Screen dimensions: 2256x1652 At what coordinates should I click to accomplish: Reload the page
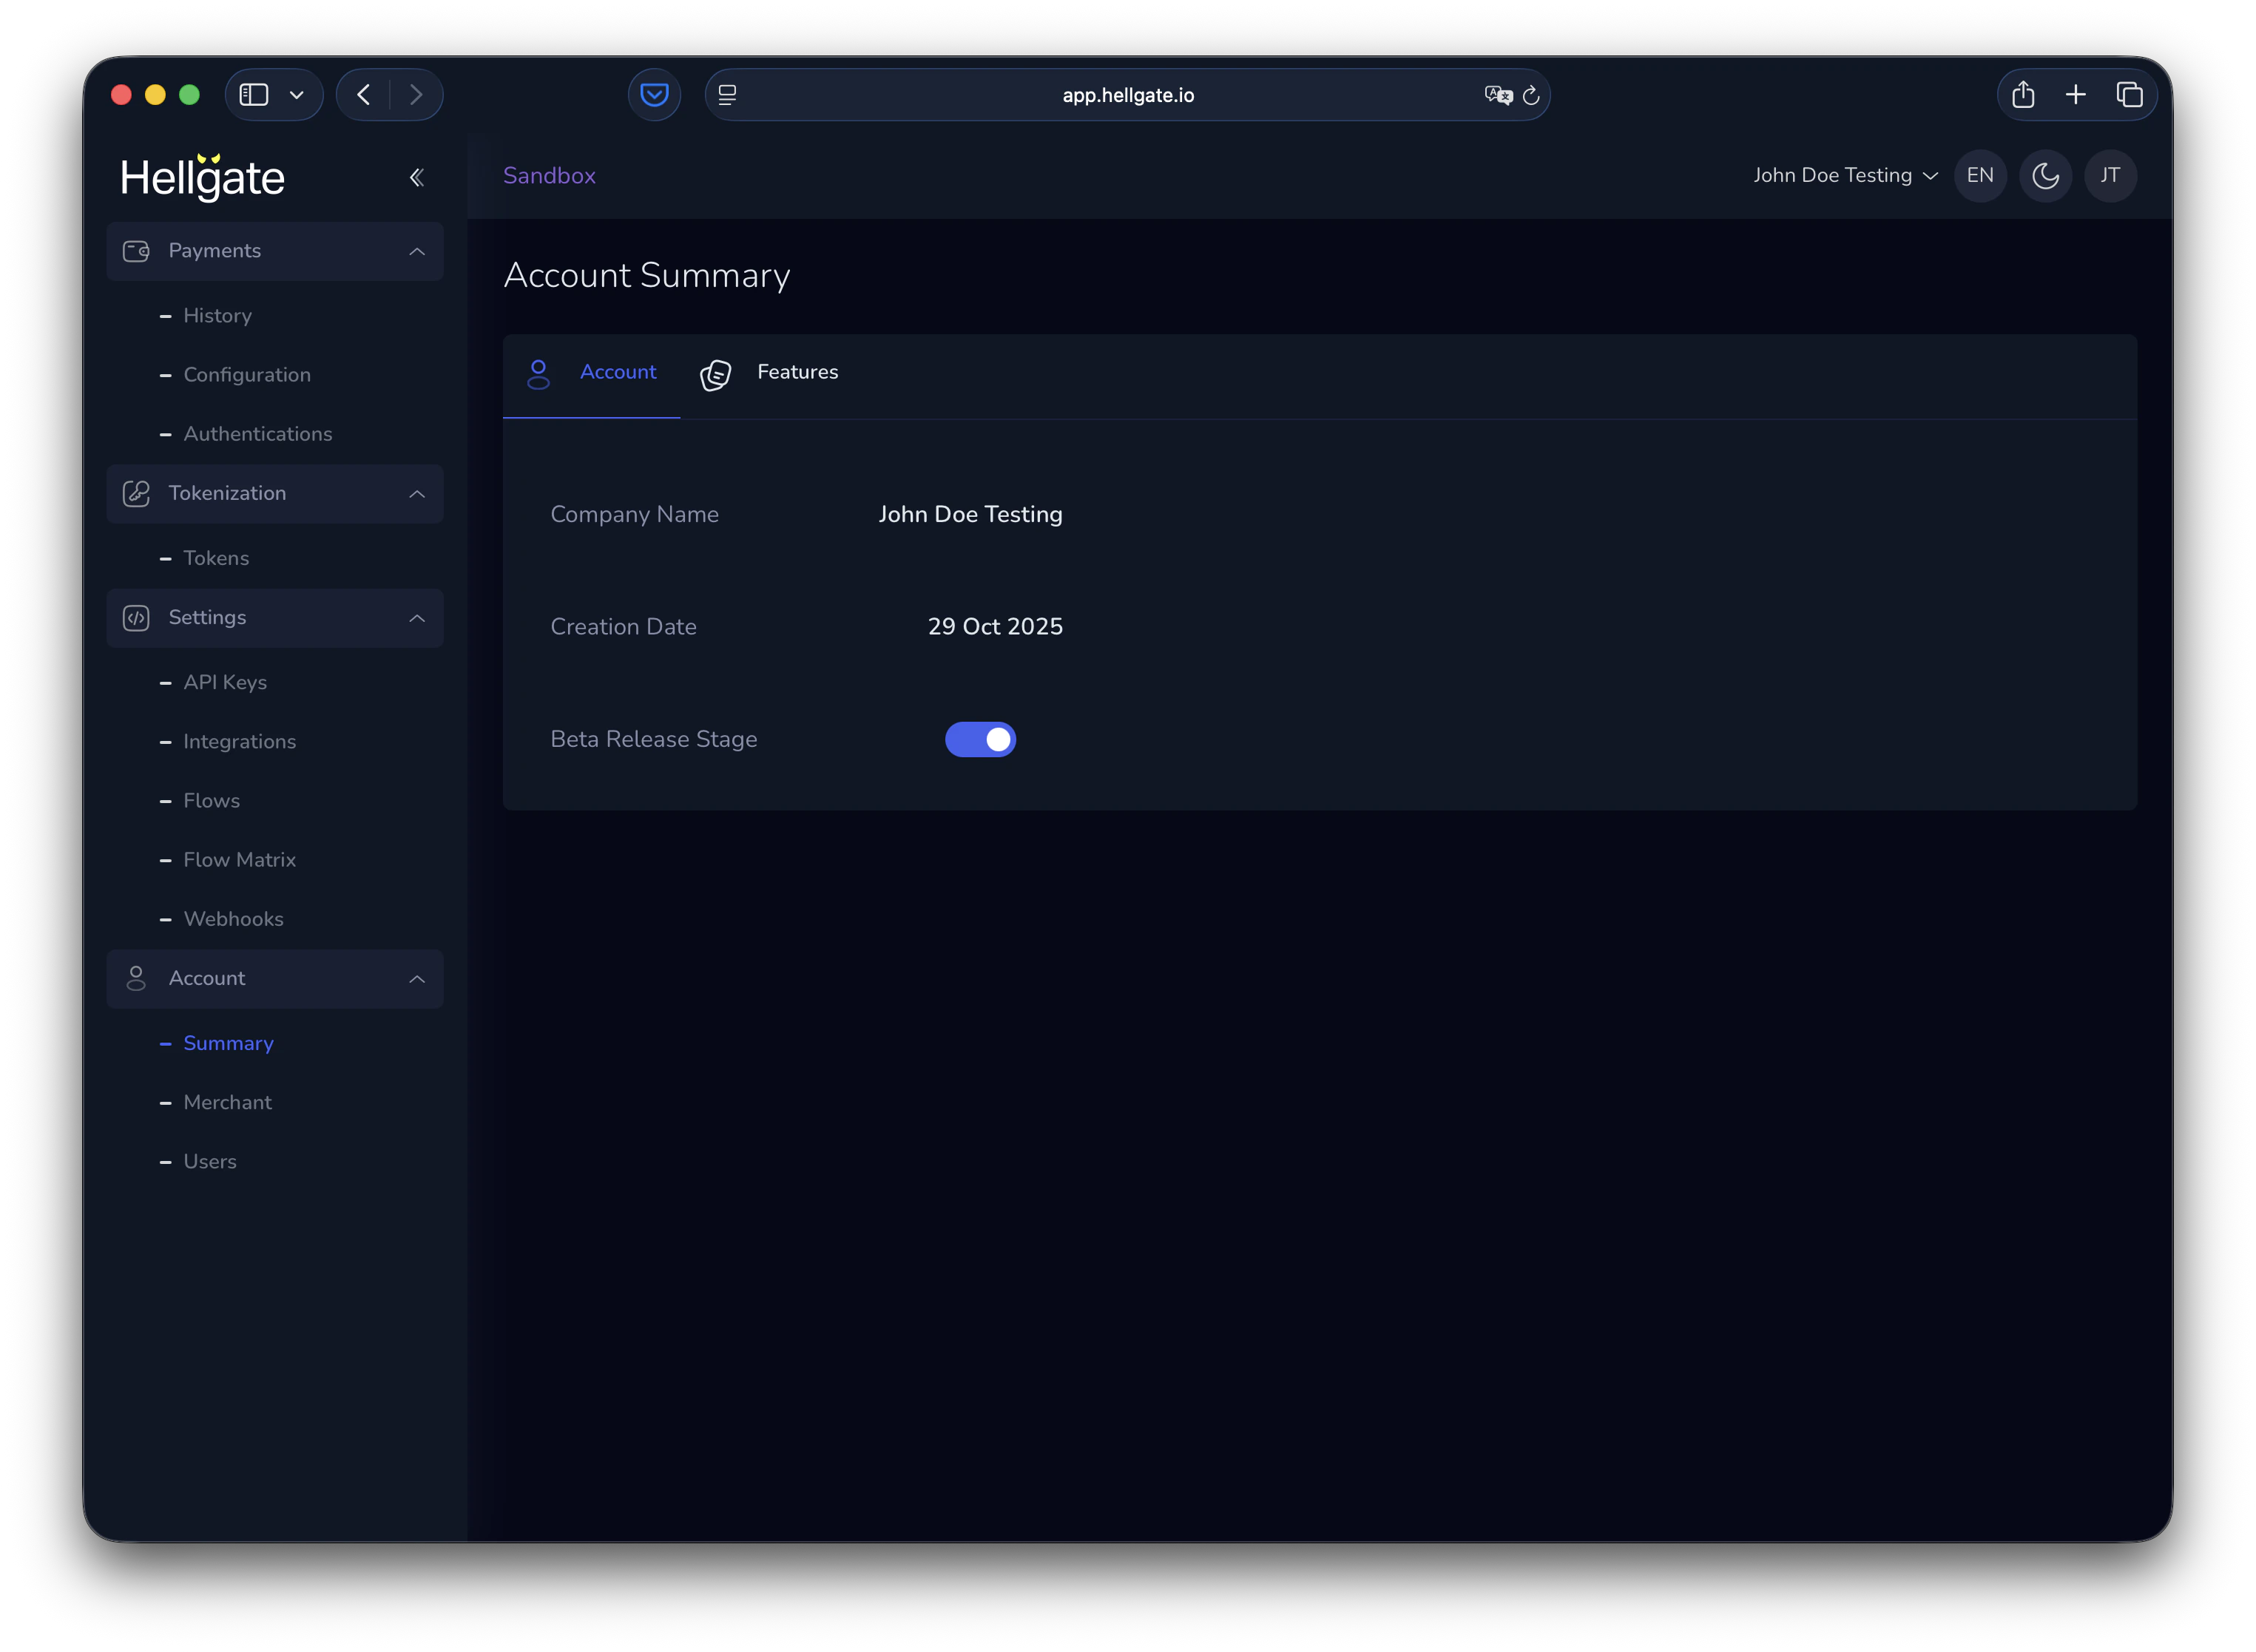pos(1530,95)
